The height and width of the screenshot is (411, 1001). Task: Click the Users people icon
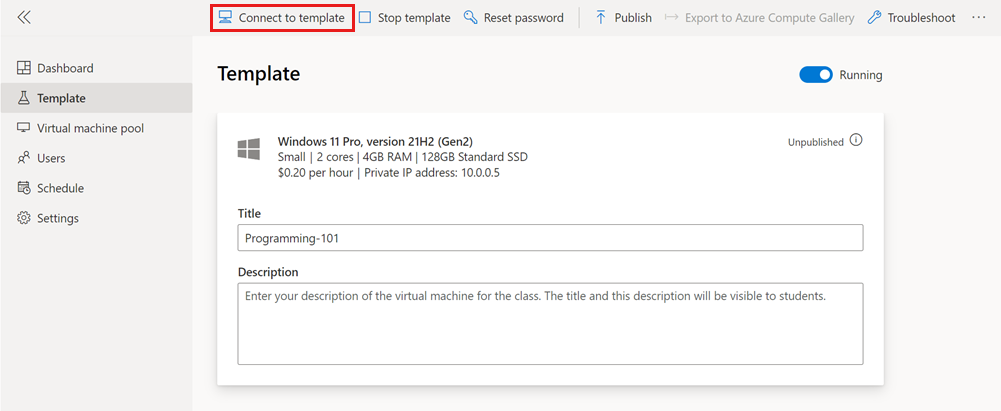(24, 158)
